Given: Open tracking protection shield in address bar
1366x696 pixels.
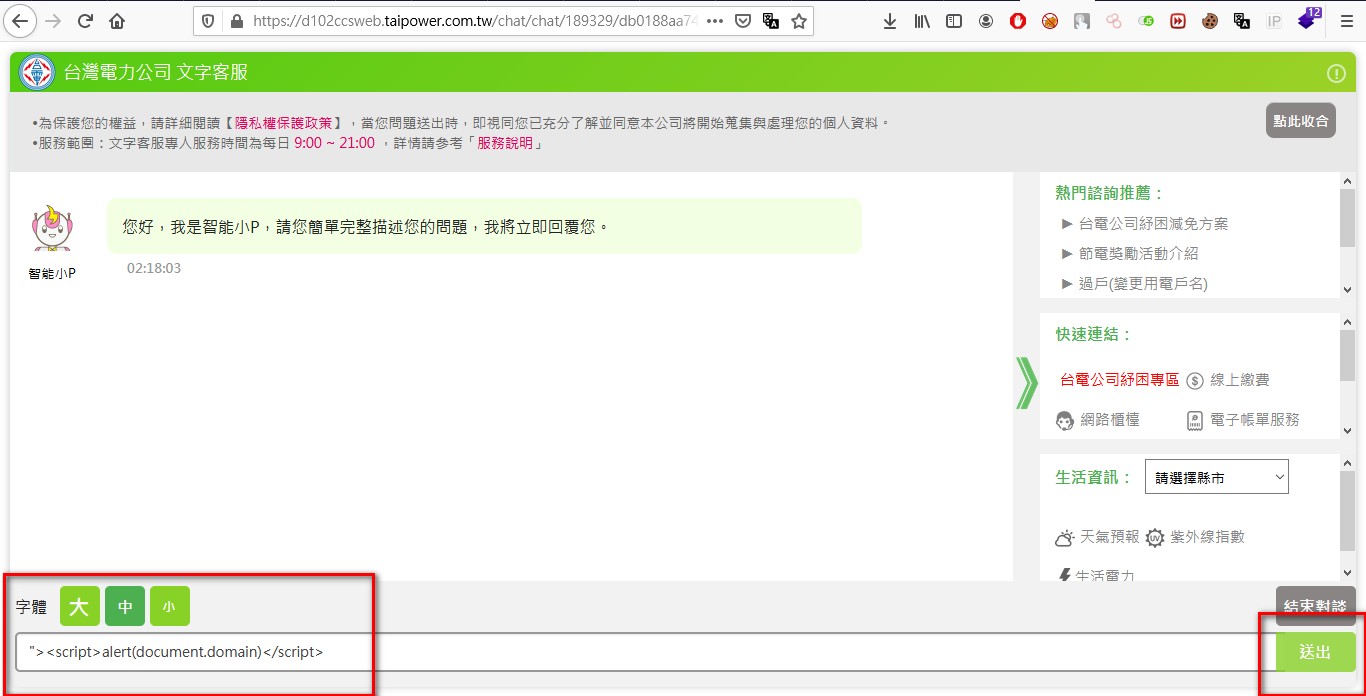Looking at the screenshot, I should [x=208, y=21].
